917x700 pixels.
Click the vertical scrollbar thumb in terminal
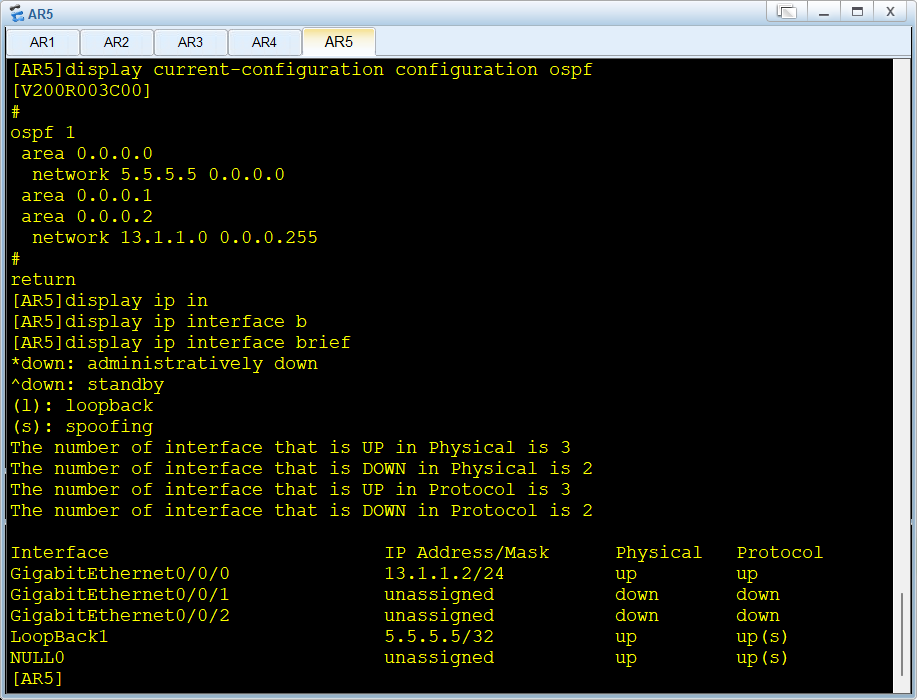click(x=901, y=634)
